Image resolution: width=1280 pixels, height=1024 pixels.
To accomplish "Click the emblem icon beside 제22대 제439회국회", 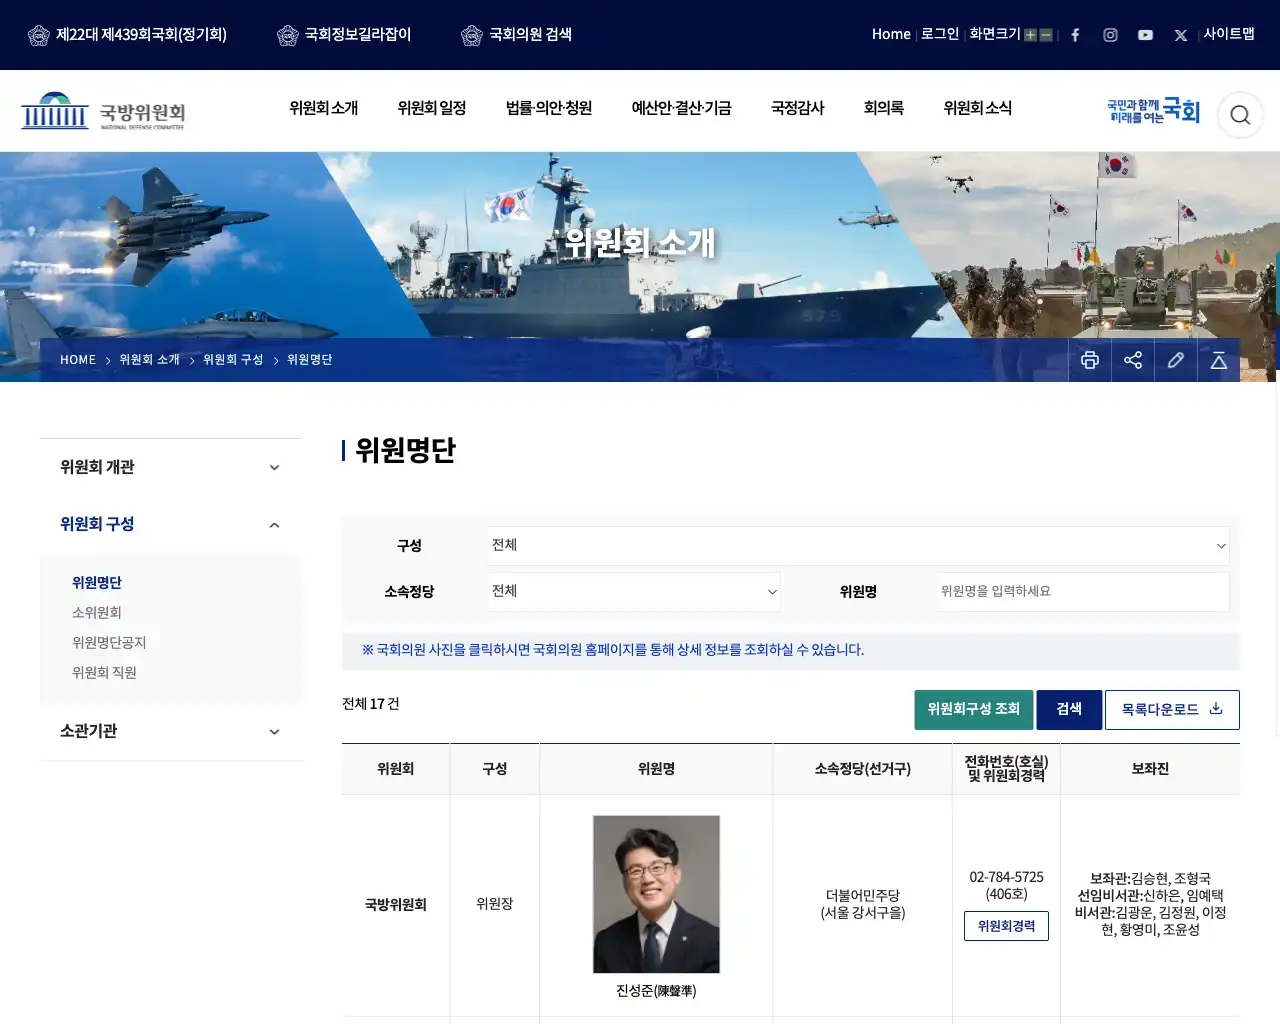I will 39,36.
